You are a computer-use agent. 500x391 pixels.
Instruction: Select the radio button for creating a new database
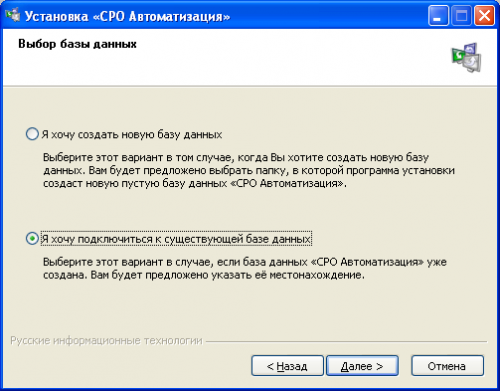coord(32,134)
